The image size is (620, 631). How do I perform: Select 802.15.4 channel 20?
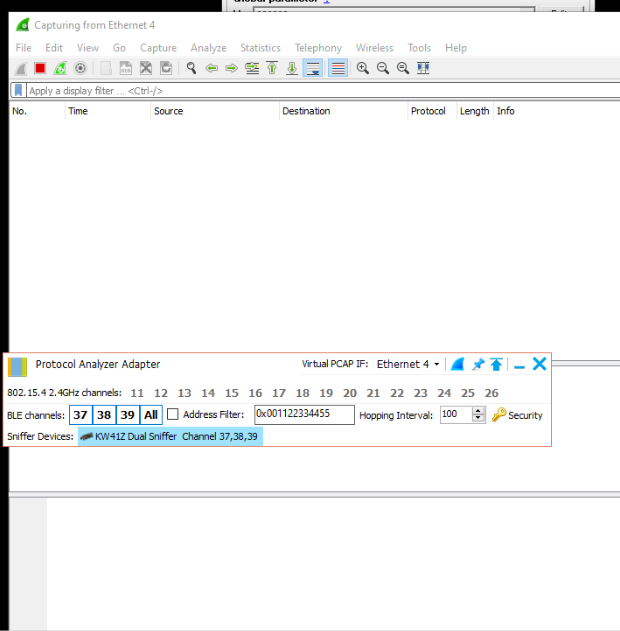click(350, 393)
